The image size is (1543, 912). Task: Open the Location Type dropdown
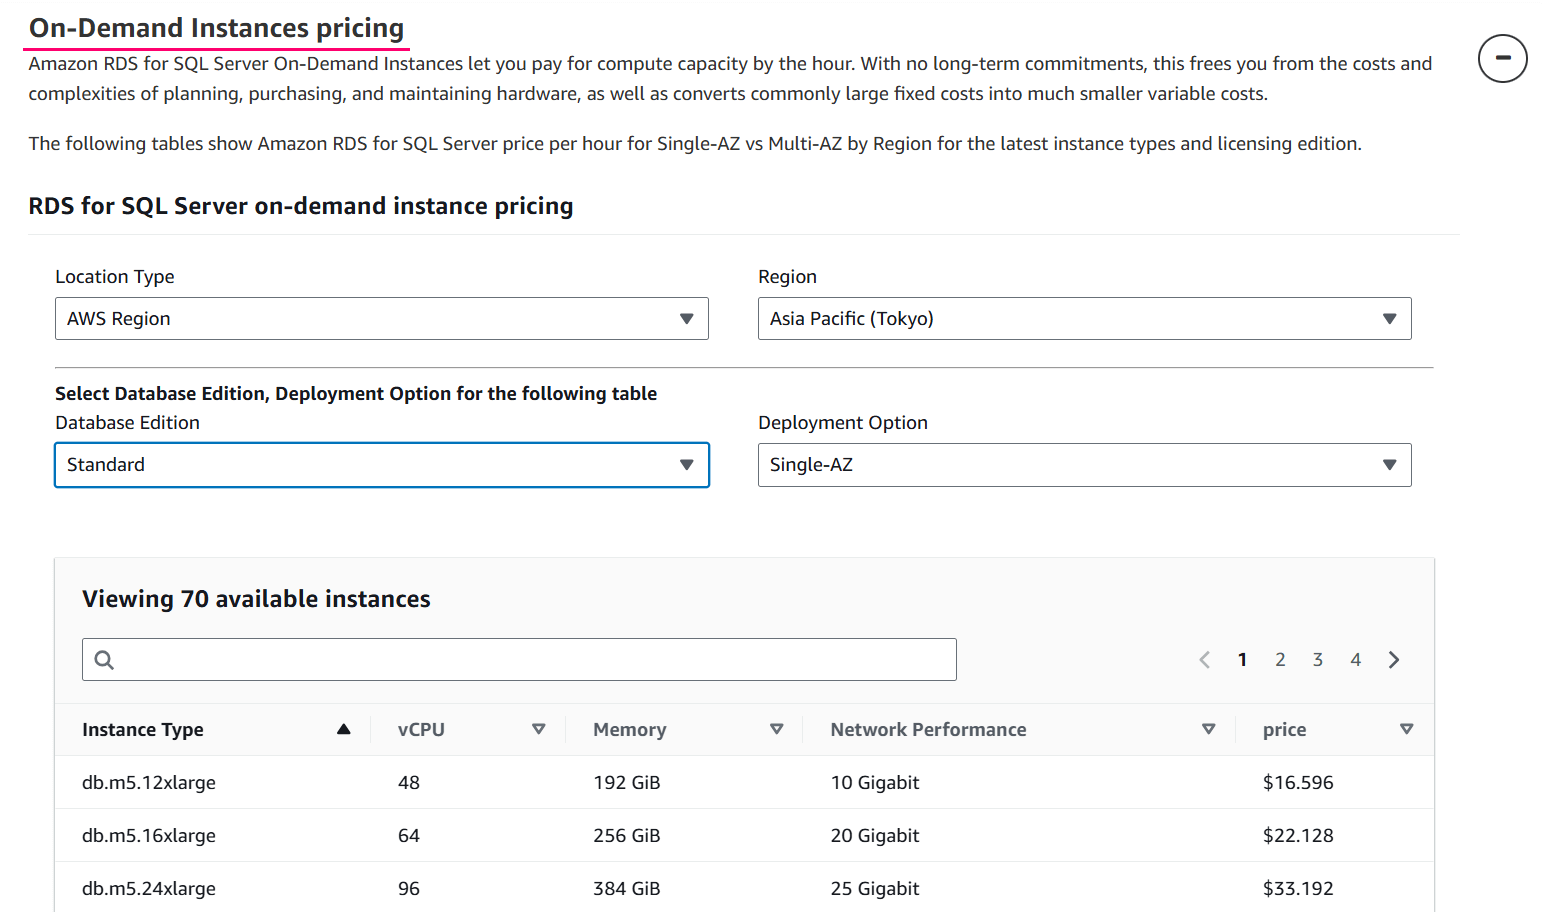click(382, 318)
